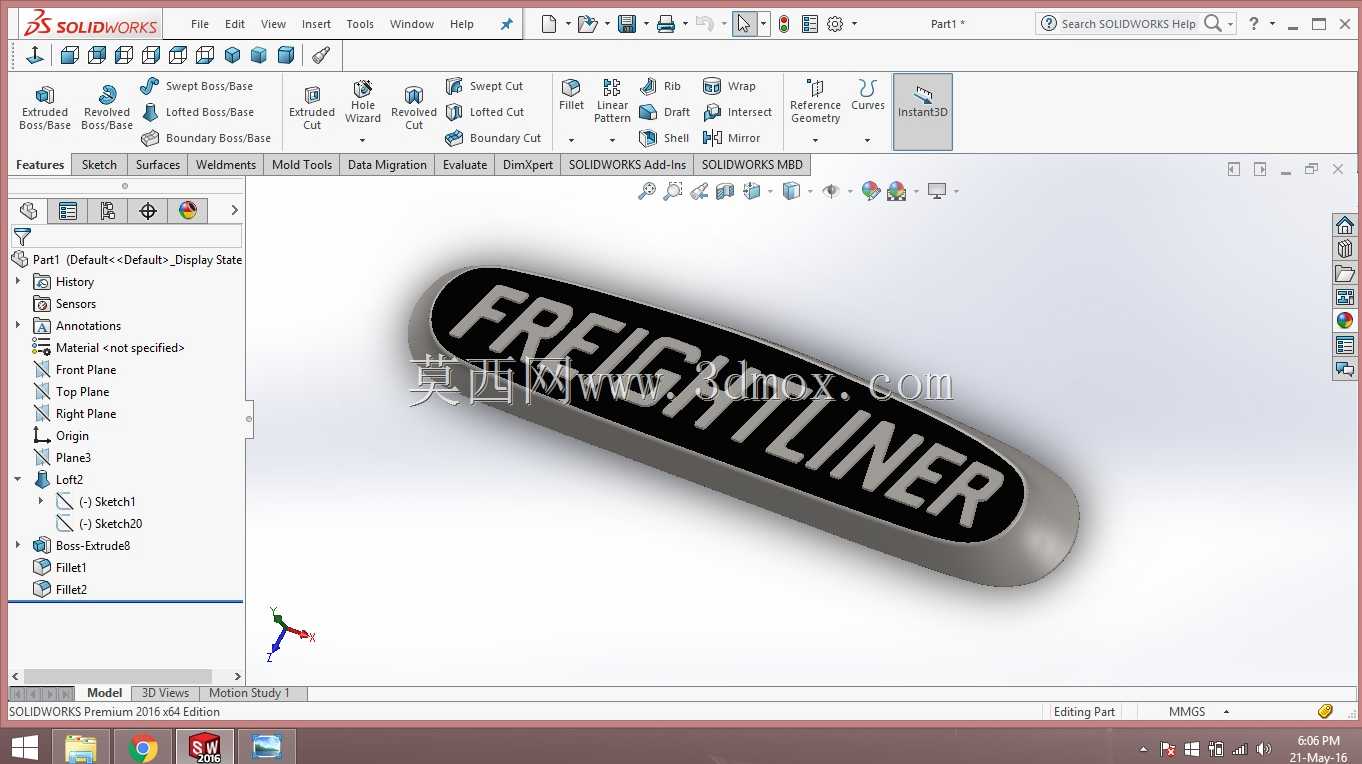The image size is (1362, 764).
Task: Collapse the Loft2 feature node
Action: [x=18, y=480]
